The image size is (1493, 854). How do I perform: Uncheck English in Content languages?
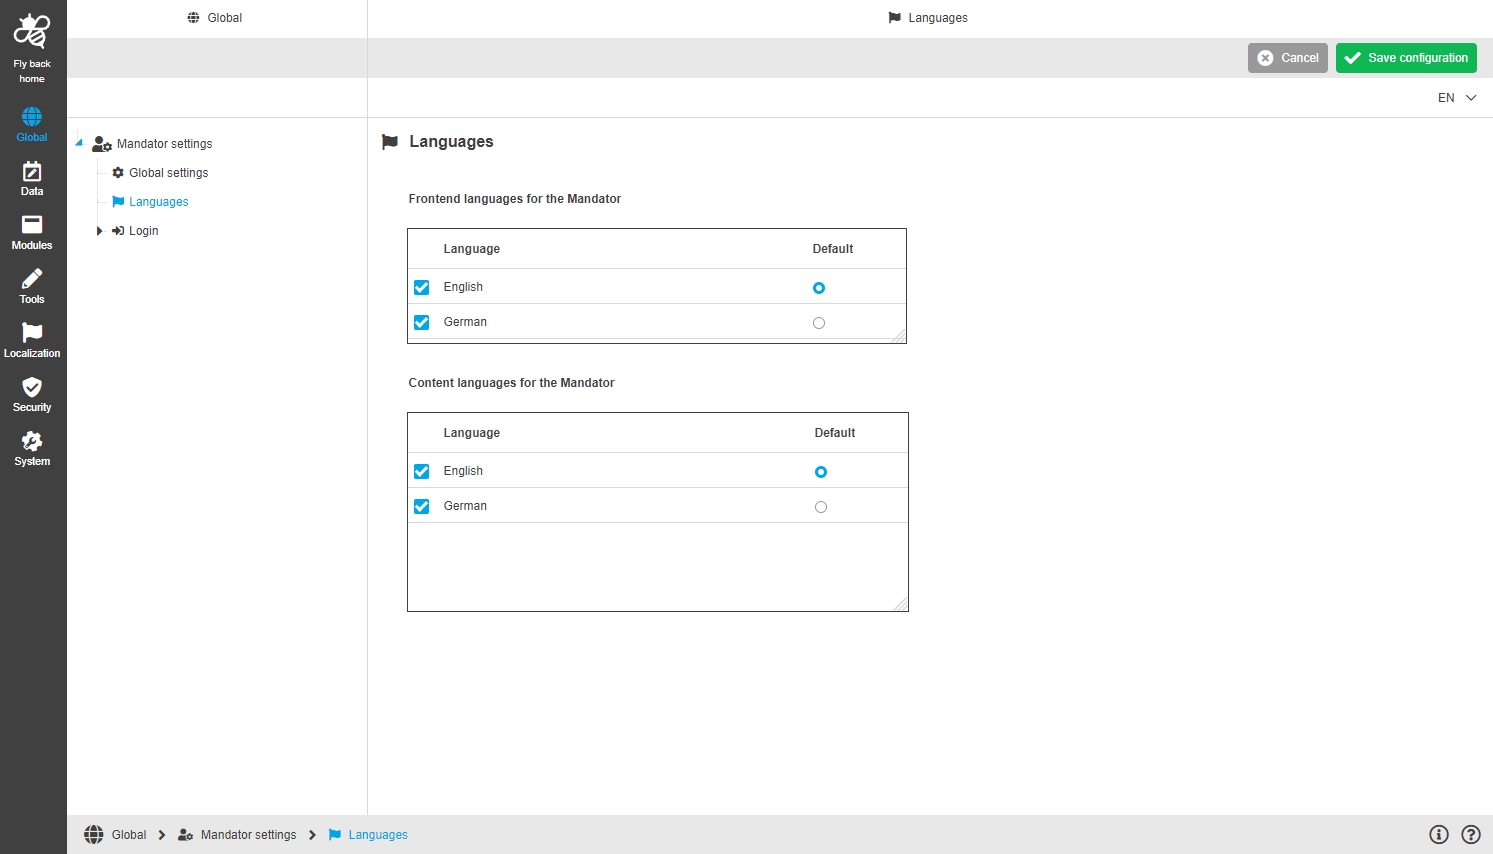[x=422, y=471]
